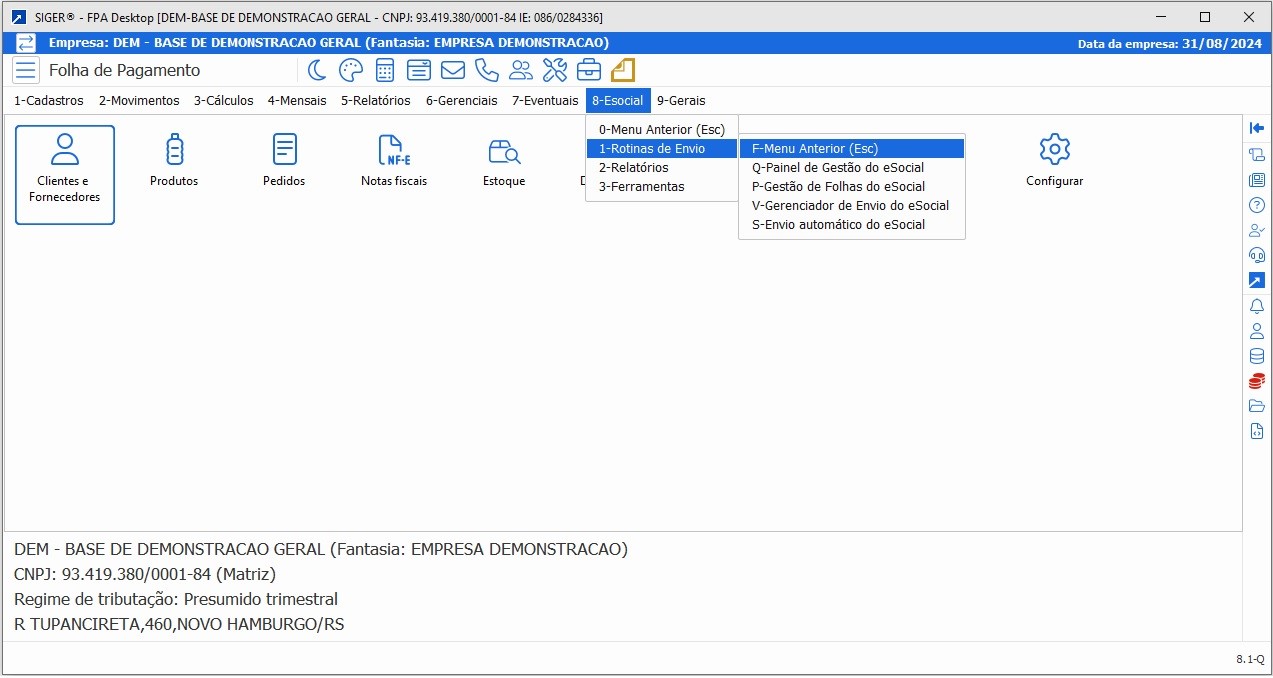Image resolution: width=1273 pixels, height=678 pixels.
Task: Expand the 3-Ferramentas submenu
Action: tap(641, 187)
